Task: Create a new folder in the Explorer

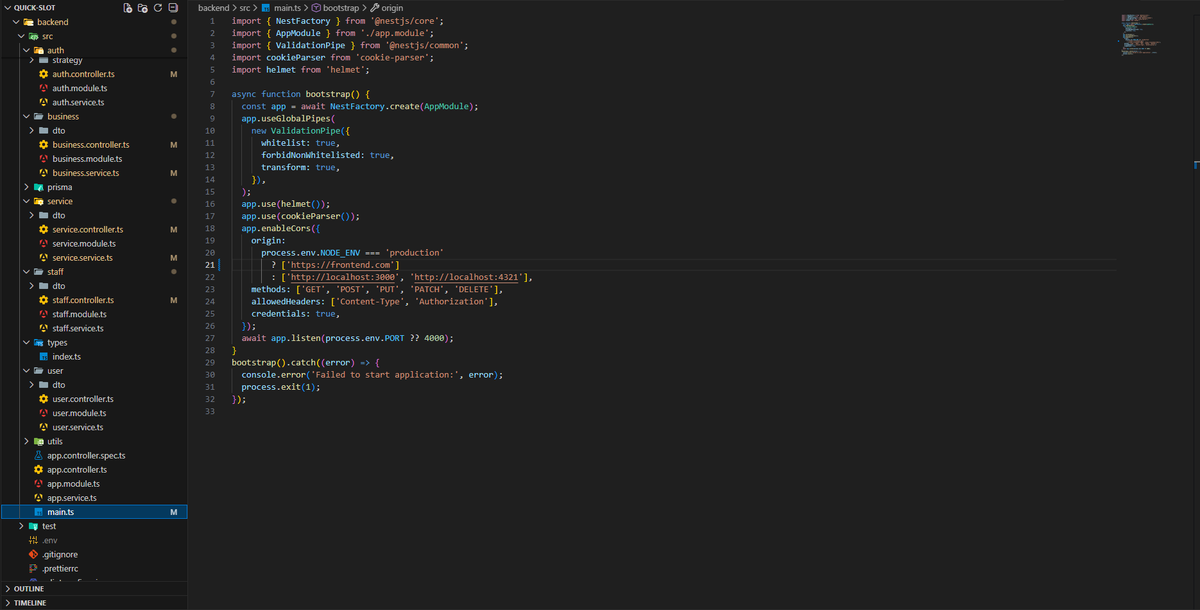Action: 141,7
